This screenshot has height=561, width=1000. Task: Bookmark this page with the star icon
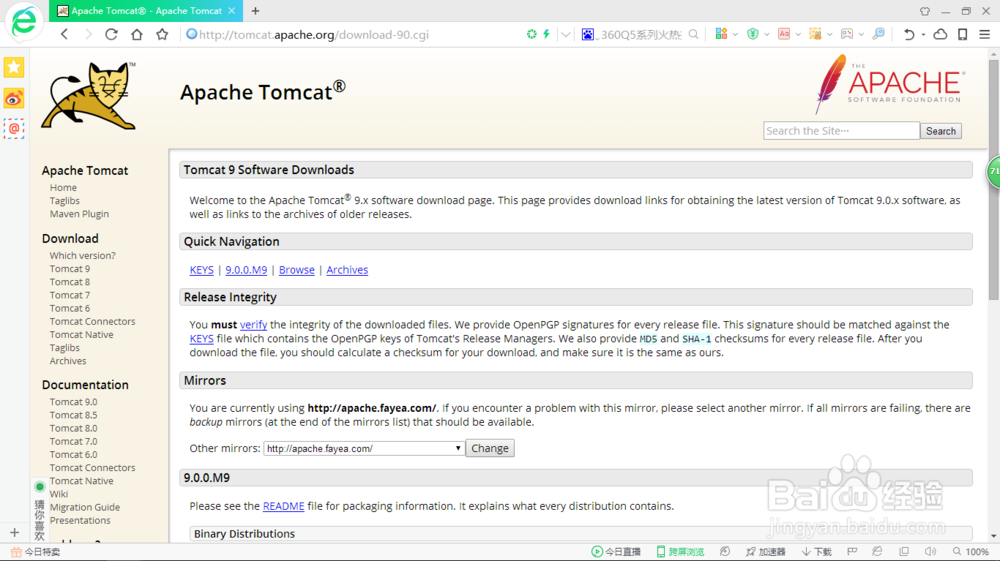click(x=162, y=34)
